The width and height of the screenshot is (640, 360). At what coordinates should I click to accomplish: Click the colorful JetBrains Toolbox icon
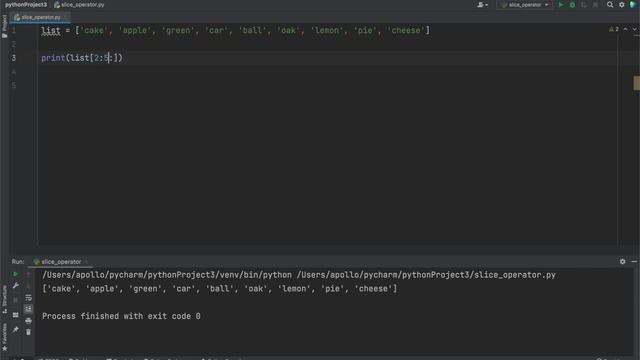[633, 5]
